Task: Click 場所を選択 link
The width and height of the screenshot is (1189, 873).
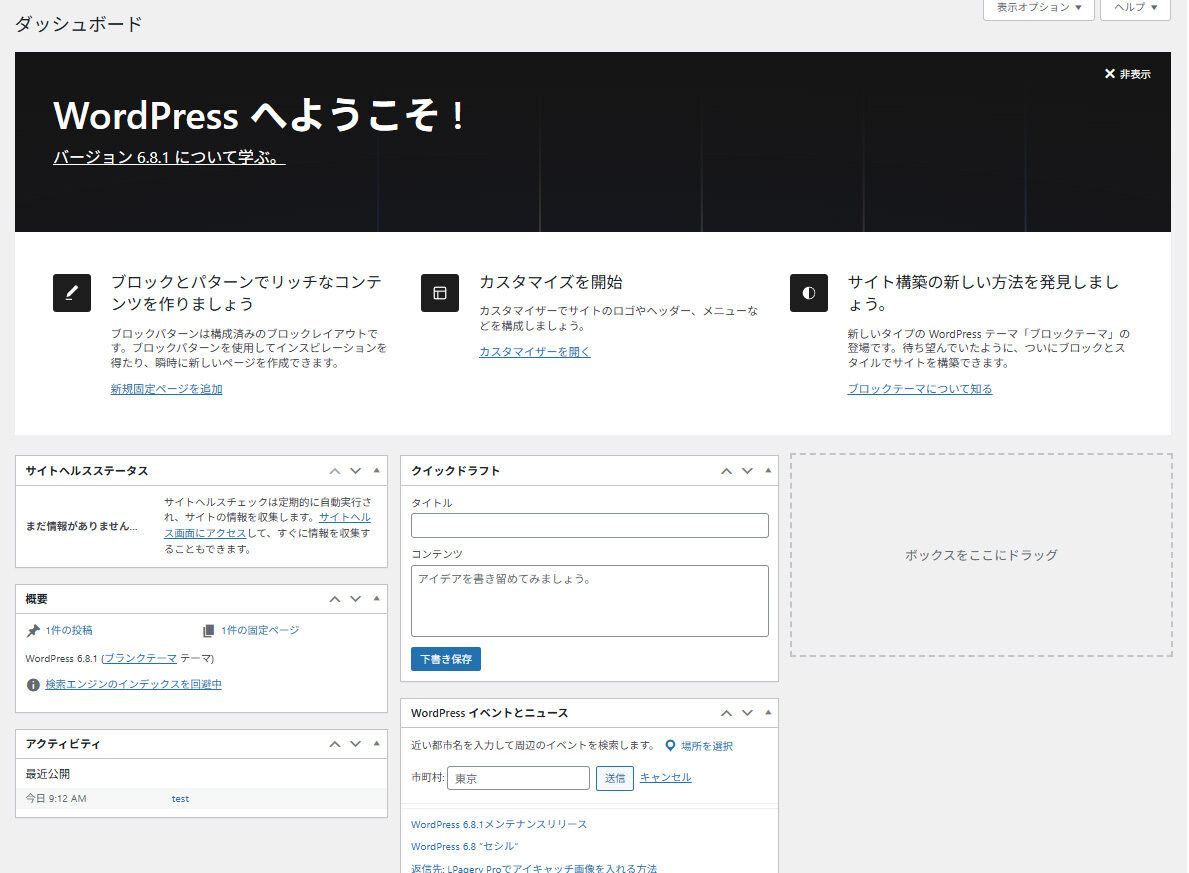Action: click(x=707, y=746)
